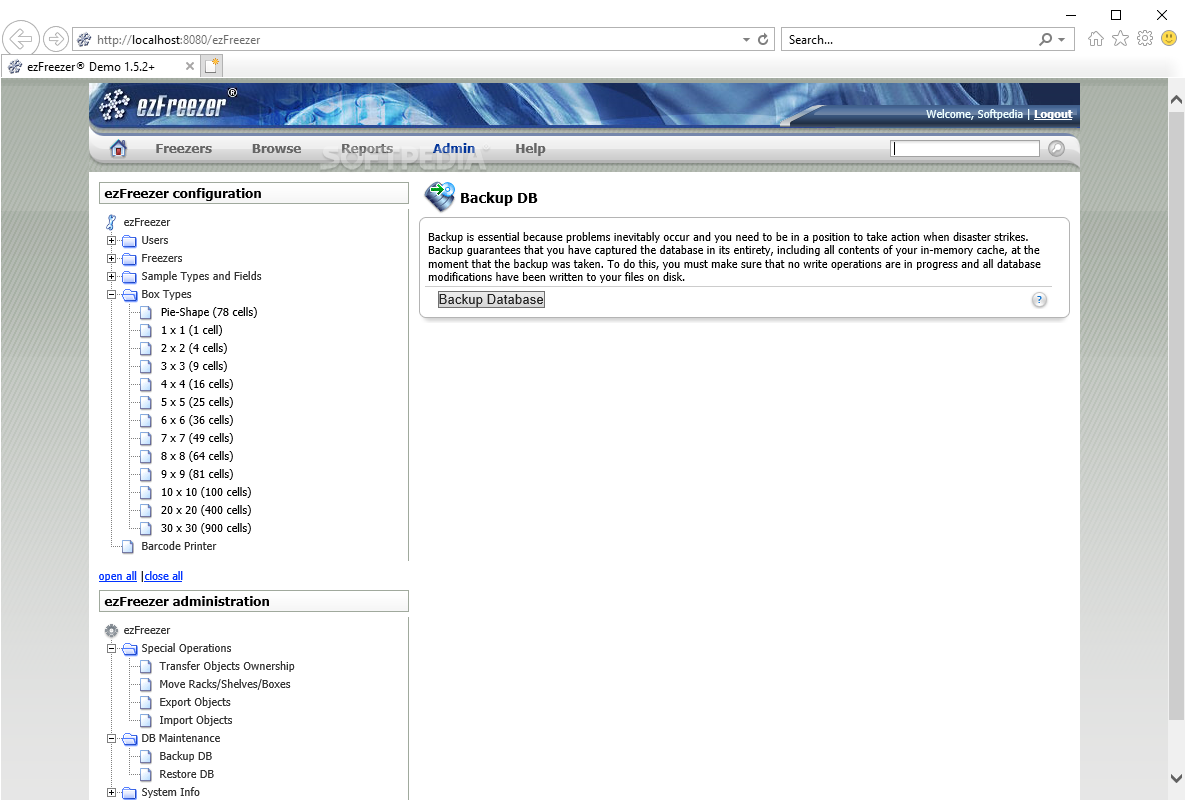
Task: Click the ezFreezer configuration wrench icon
Action: coord(111,222)
